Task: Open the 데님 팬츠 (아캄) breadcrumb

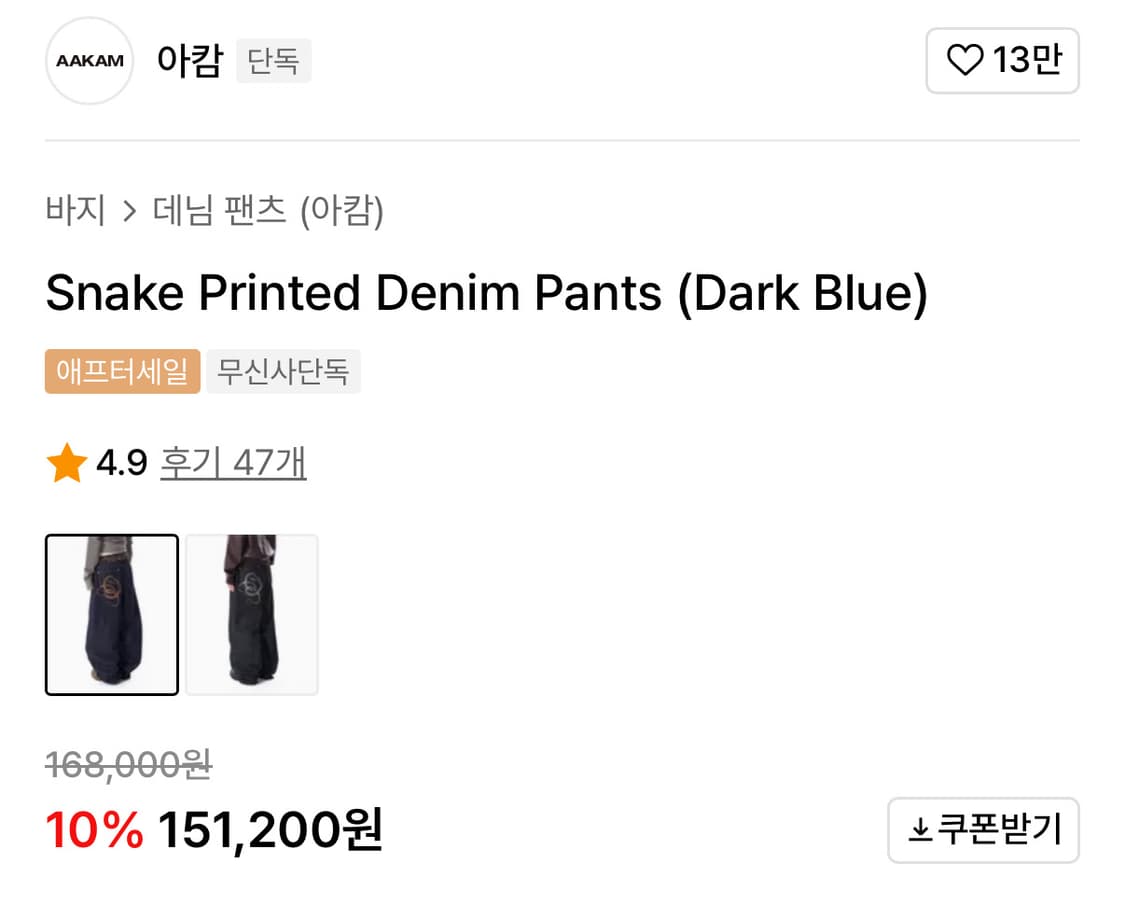Action: [x=268, y=211]
